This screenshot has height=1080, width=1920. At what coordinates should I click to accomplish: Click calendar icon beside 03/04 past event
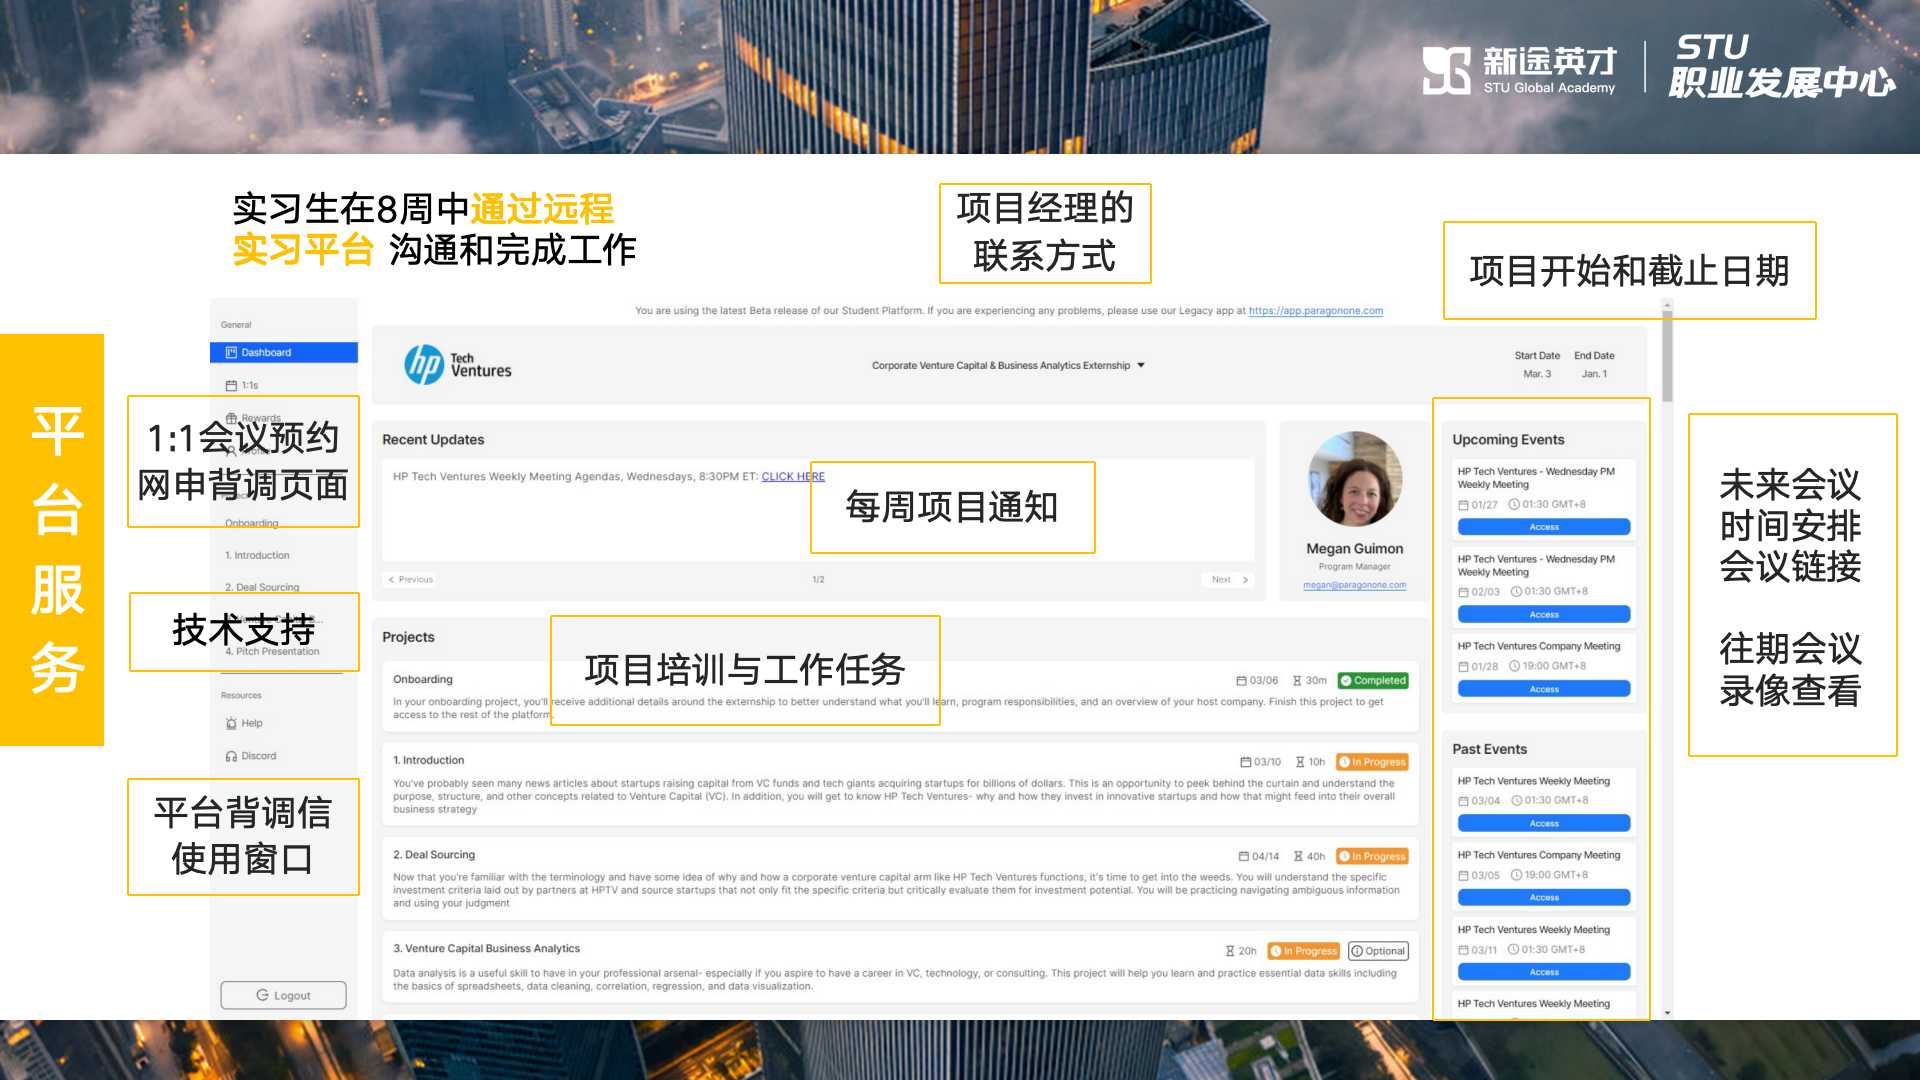1463,800
